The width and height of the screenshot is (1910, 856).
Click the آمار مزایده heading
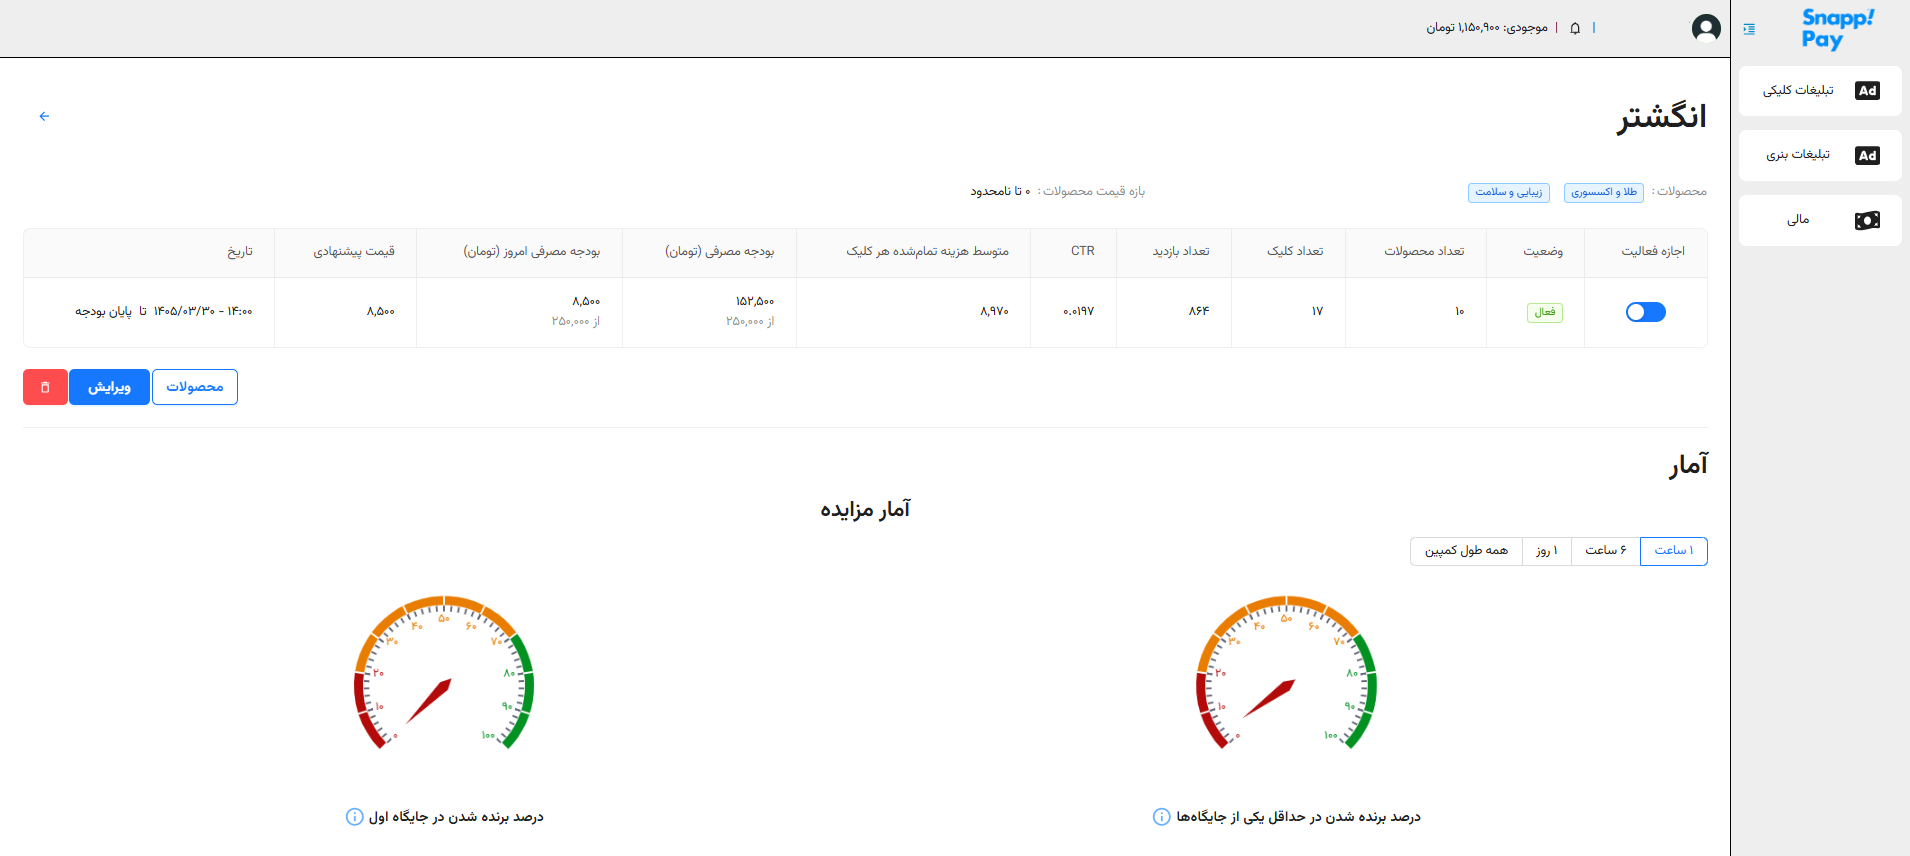pos(865,510)
